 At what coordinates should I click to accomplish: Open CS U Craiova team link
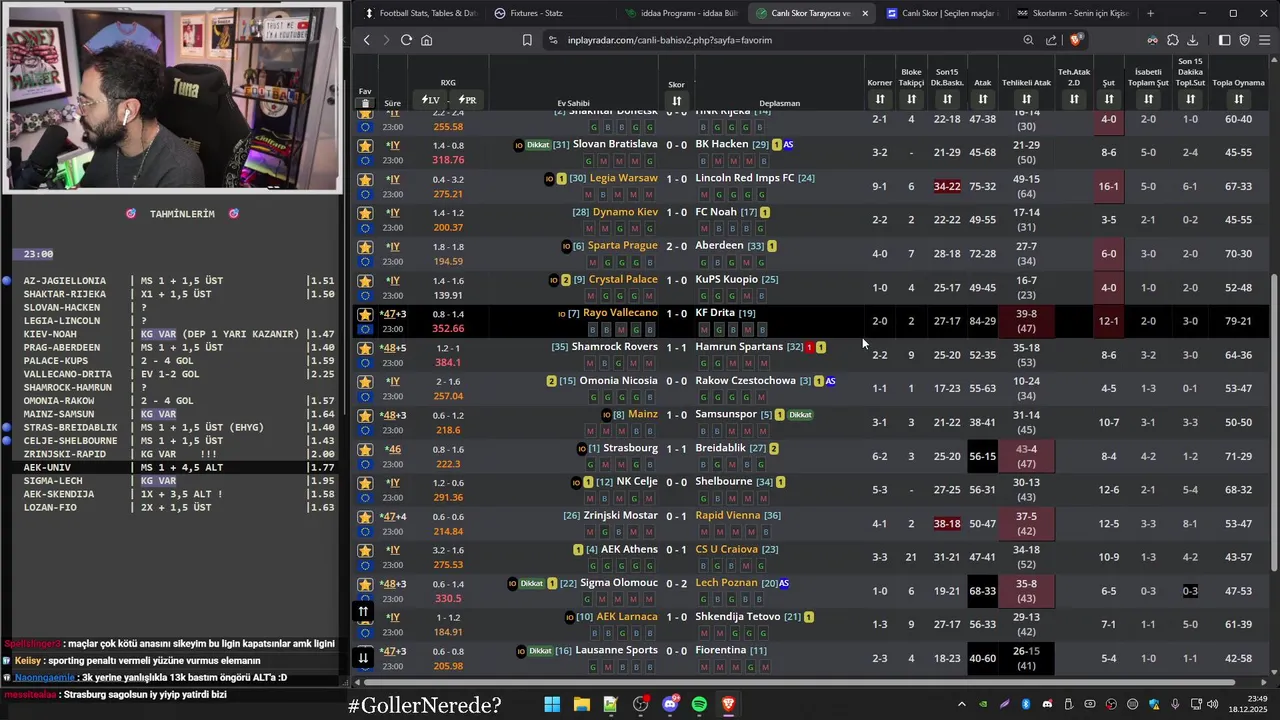pyautogui.click(x=727, y=549)
